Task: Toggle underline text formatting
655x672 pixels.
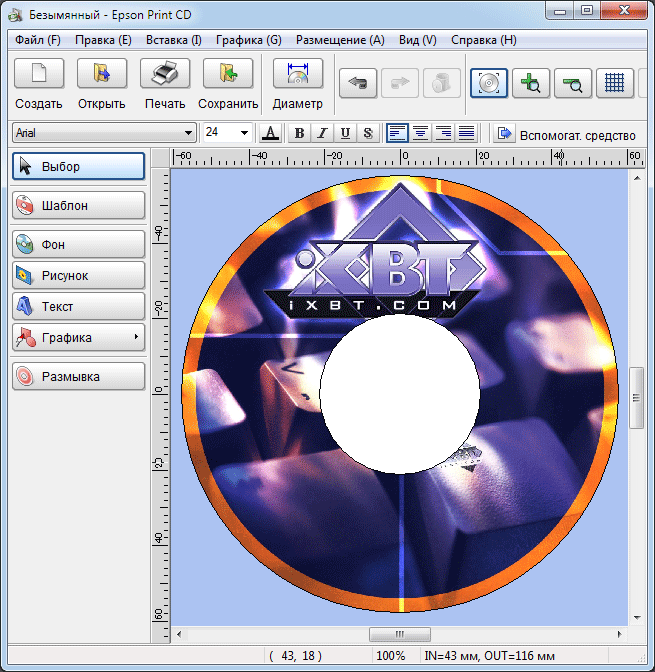Action: pos(345,133)
